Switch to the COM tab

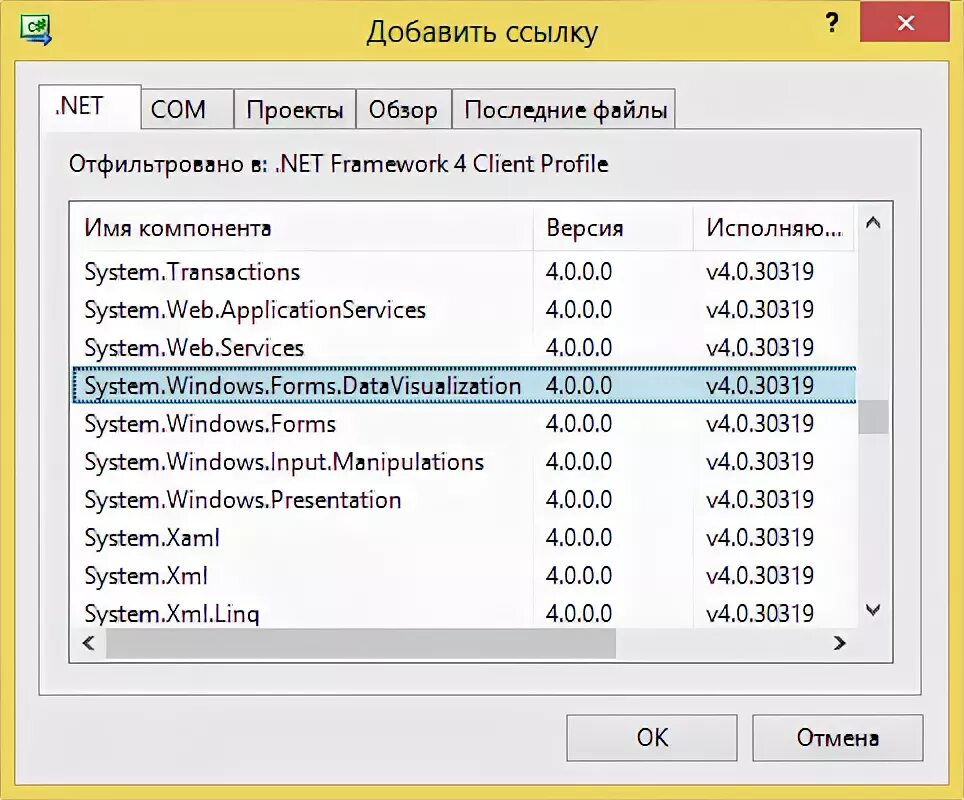pos(187,109)
